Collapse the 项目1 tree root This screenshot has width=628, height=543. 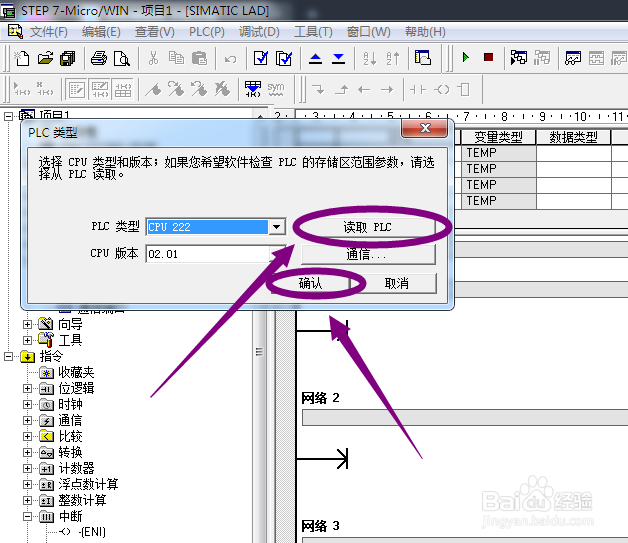point(8,116)
